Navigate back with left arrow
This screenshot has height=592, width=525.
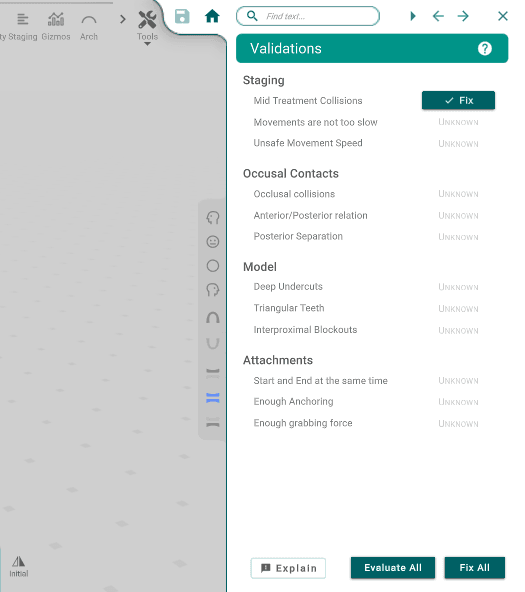[438, 16]
